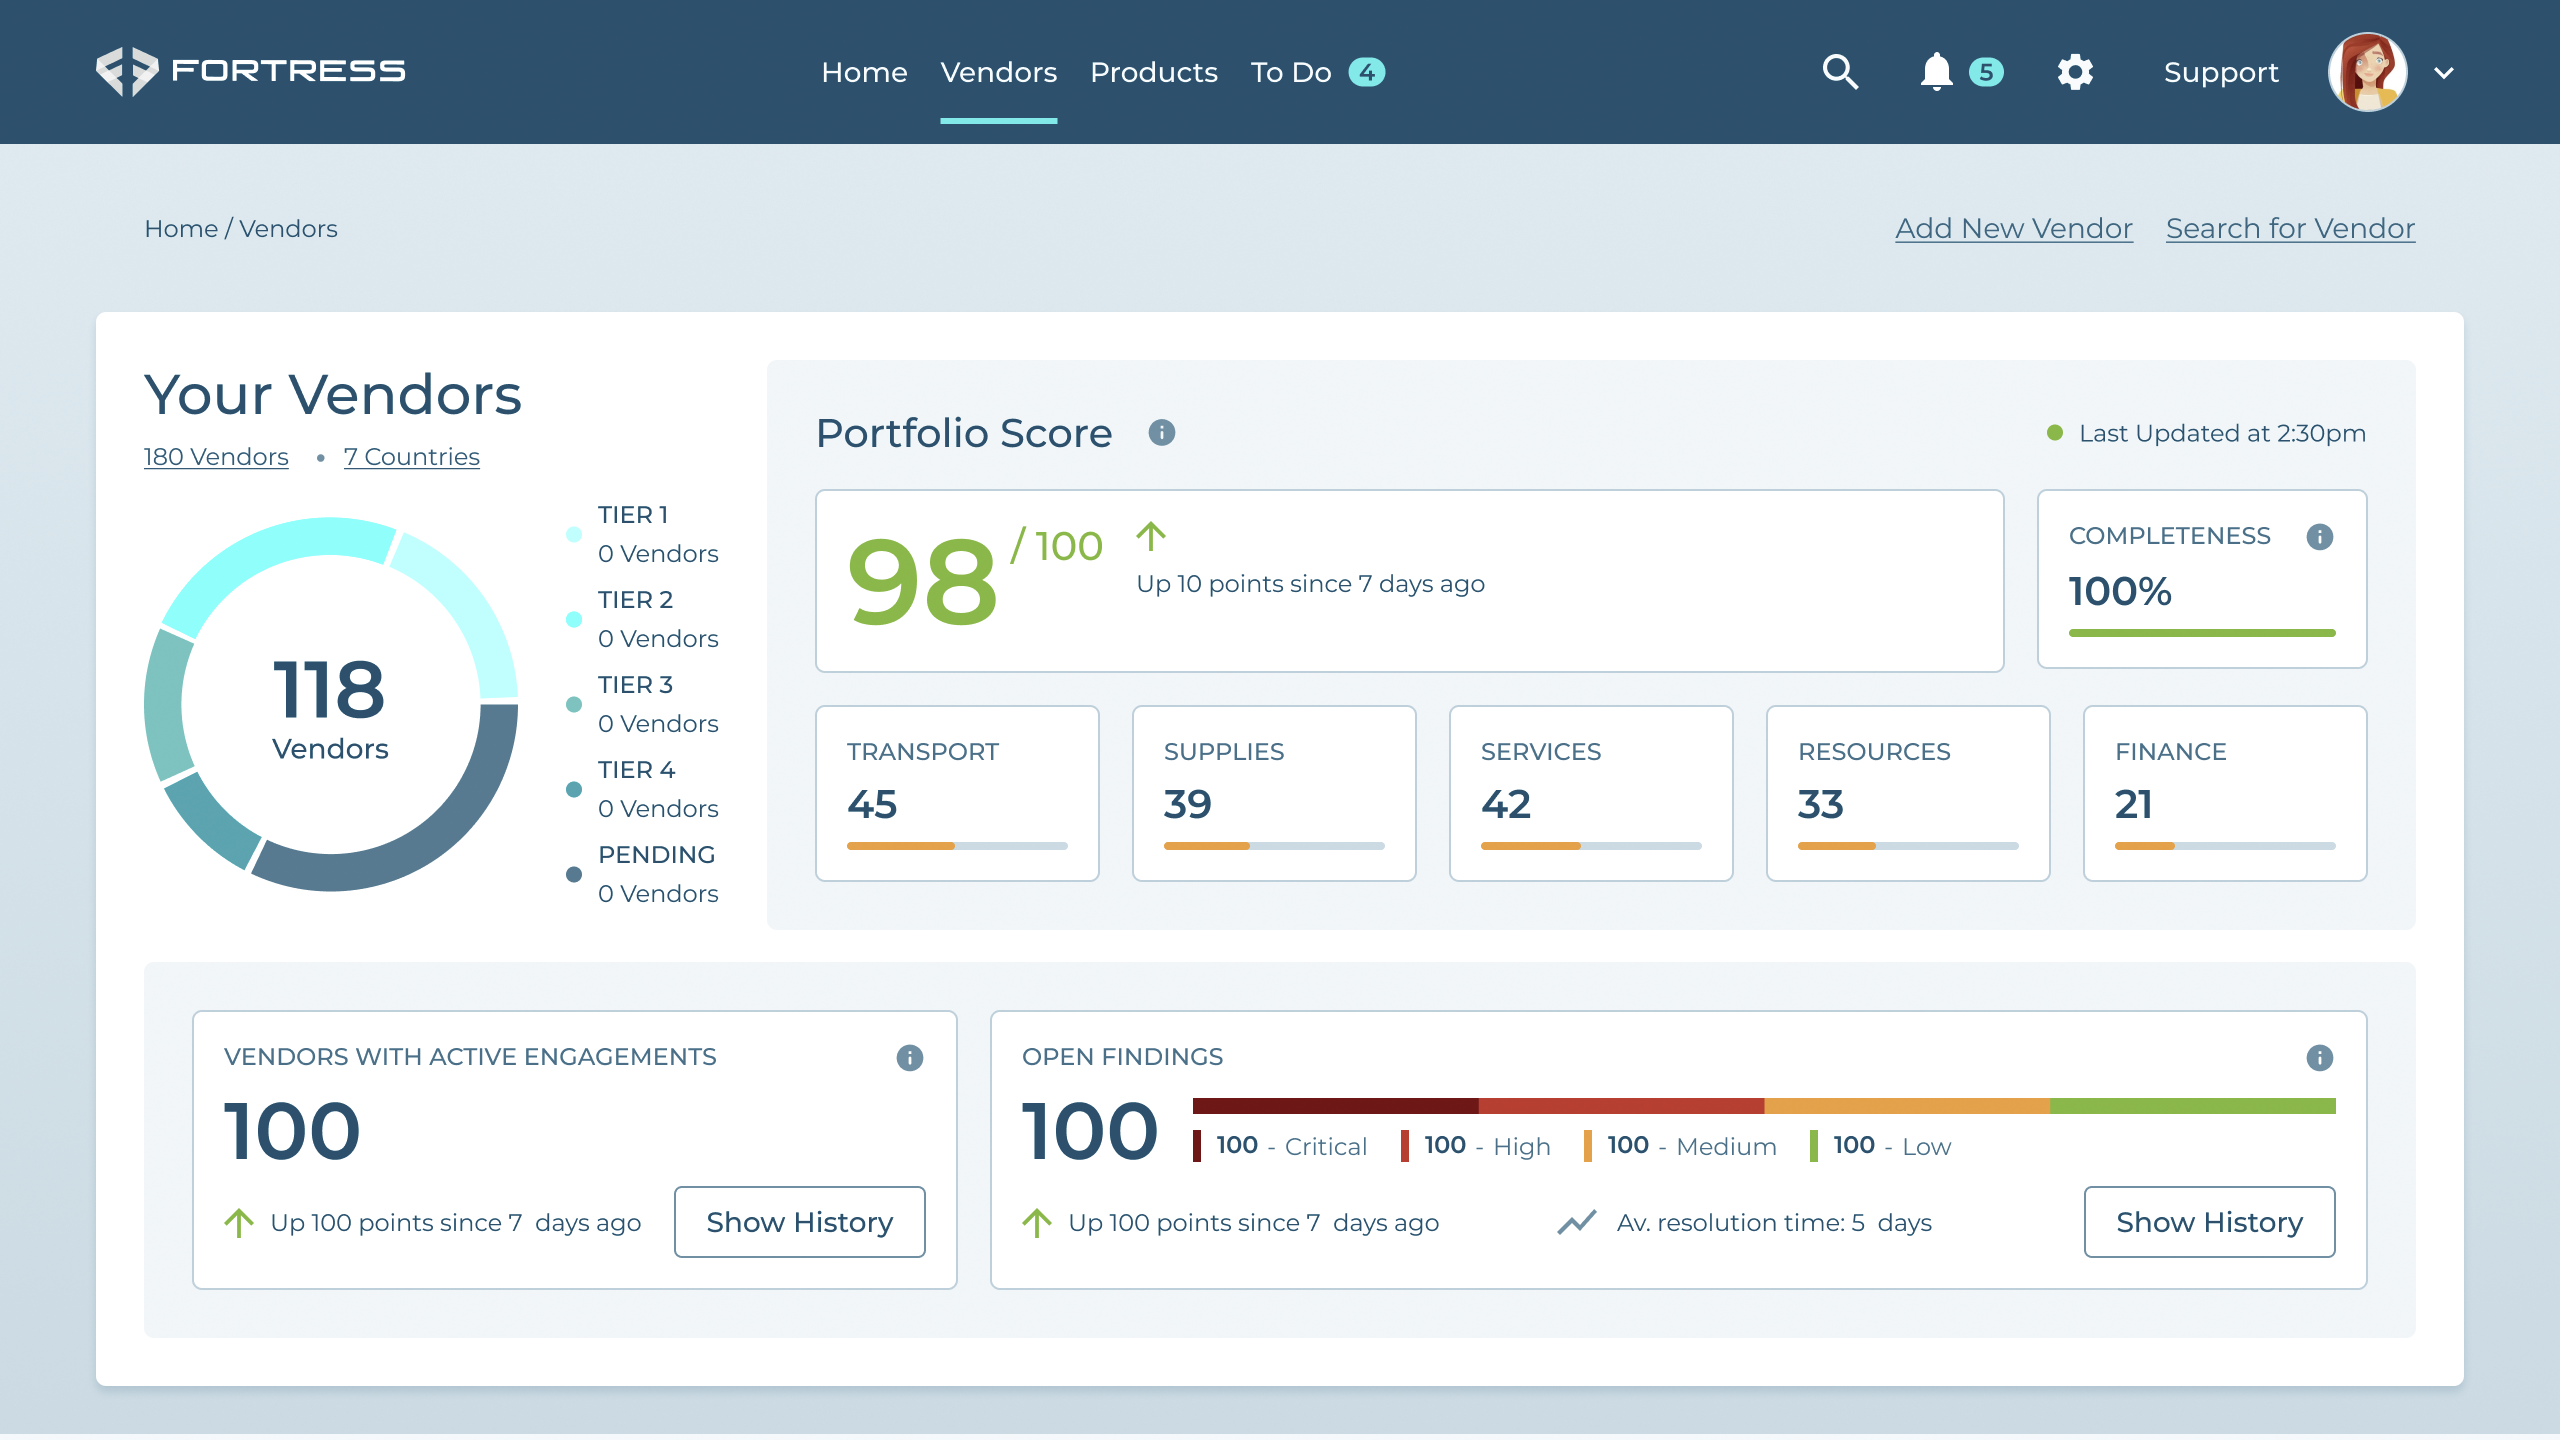Click the To Do count badge 4
The width and height of the screenshot is (2560, 1440).
coord(1367,72)
